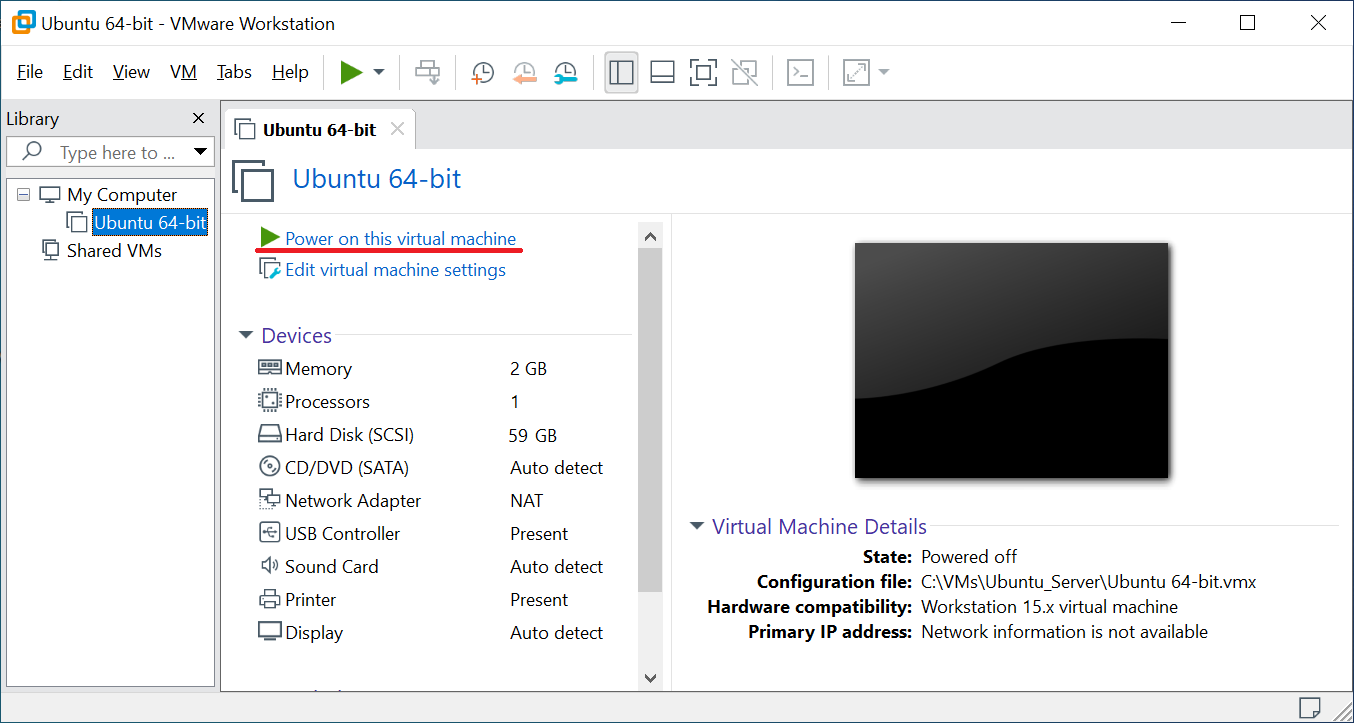
Task: Open the Edit menu
Action: tap(77, 72)
